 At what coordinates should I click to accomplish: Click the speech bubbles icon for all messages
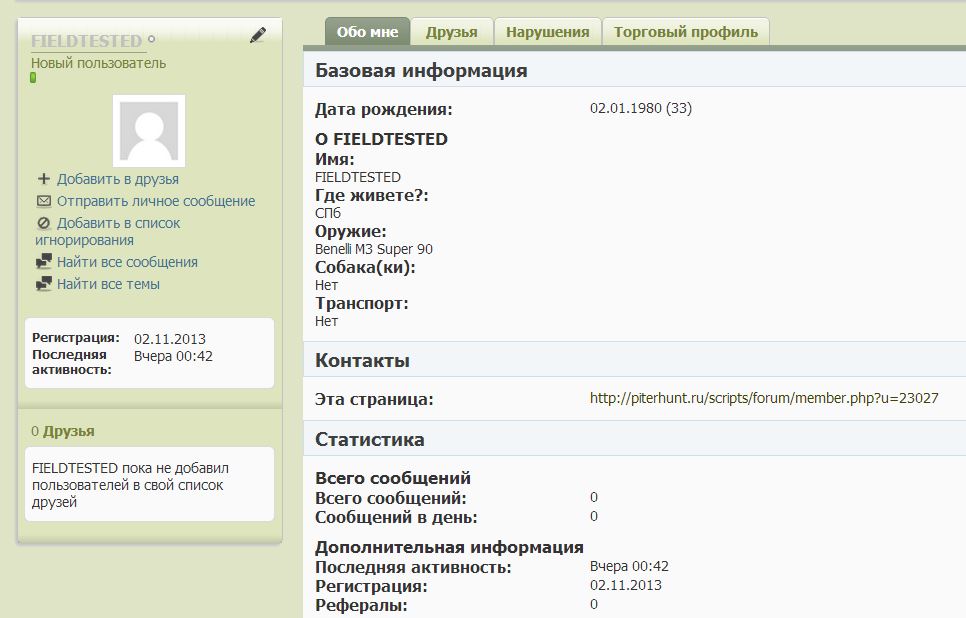point(43,262)
